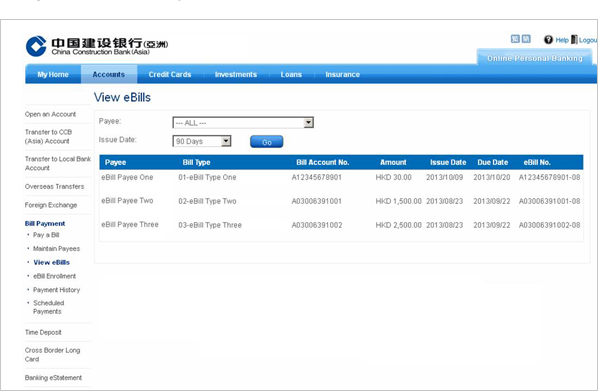Select the eBill Payee Two row
The image size is (598, 391).
click(341, 201)
